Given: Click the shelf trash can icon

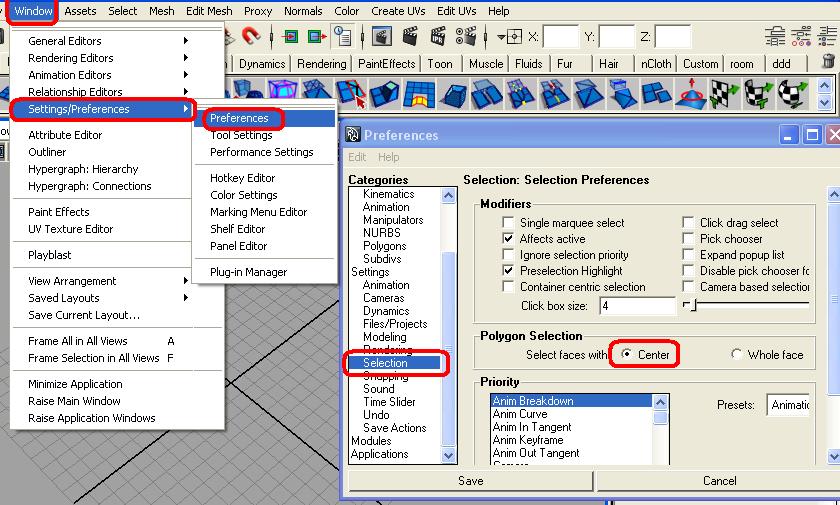Looking at the screenshot, I should [829, 61].
